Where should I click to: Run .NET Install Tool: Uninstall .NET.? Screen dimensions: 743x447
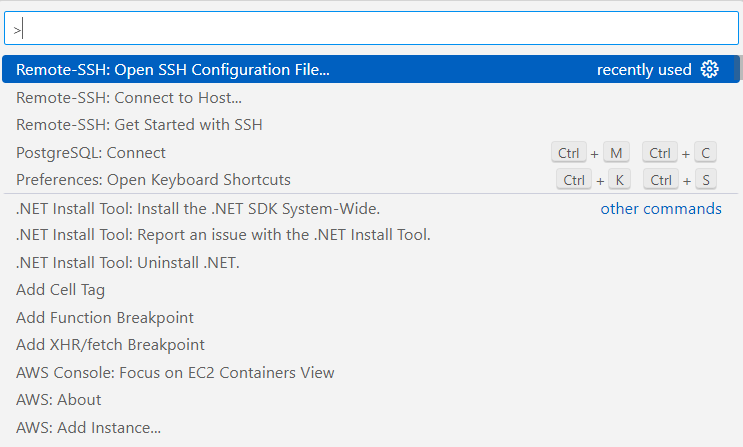tap(371, 262)
